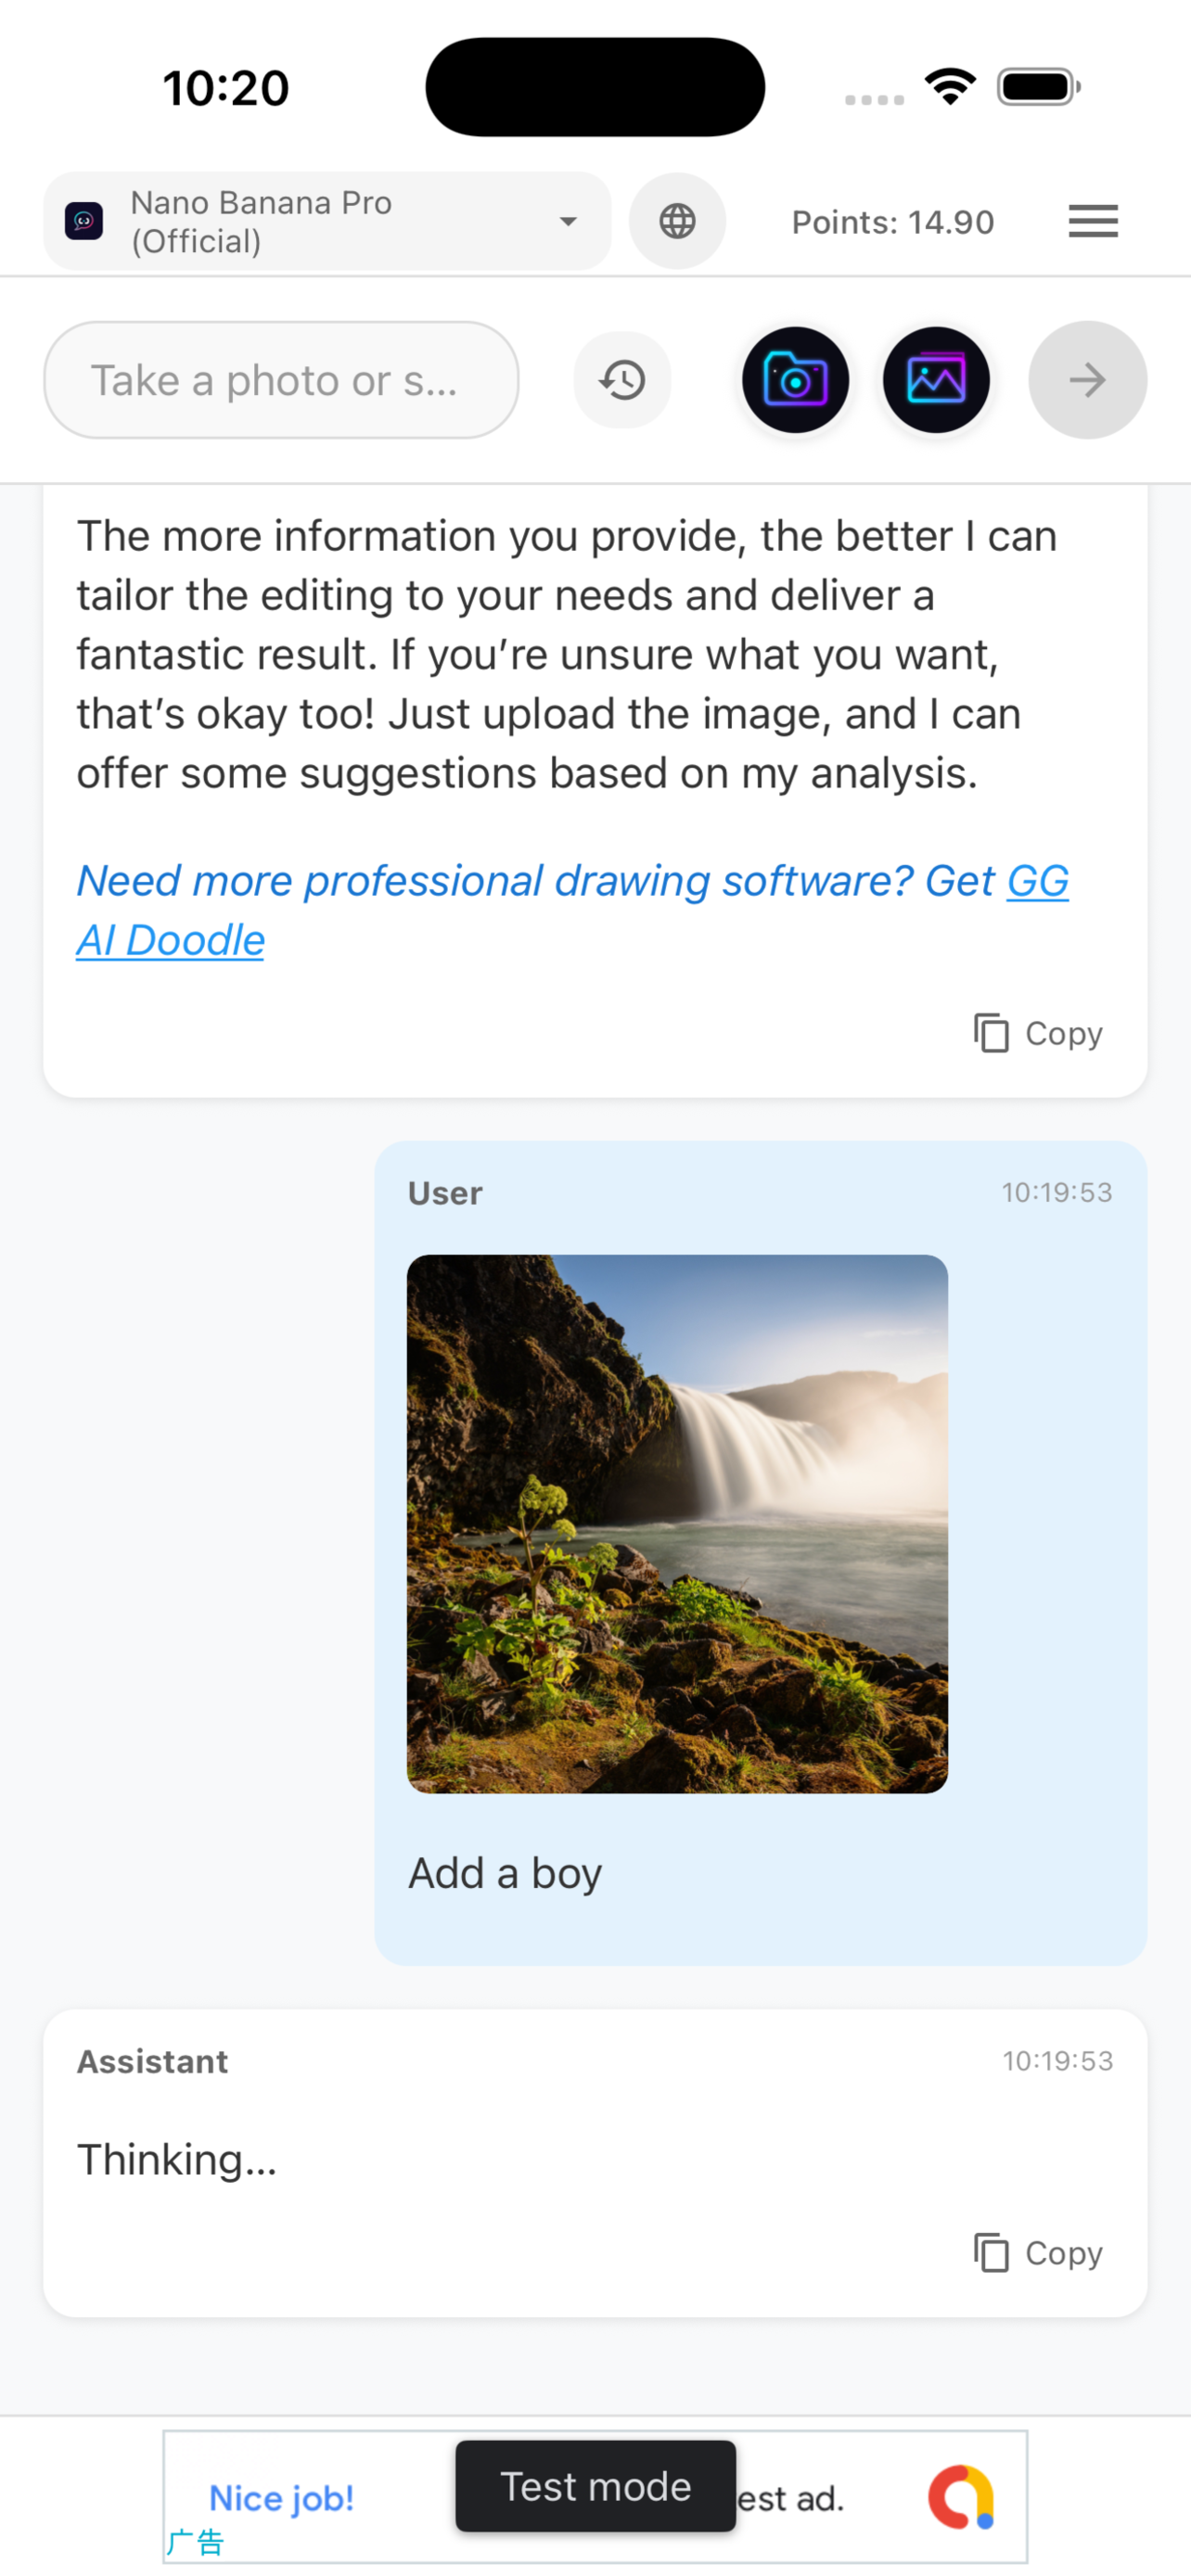1191x2576 pixels.
Task: Copy the editing suggestions message
Action: [x=1039, y=1033]
